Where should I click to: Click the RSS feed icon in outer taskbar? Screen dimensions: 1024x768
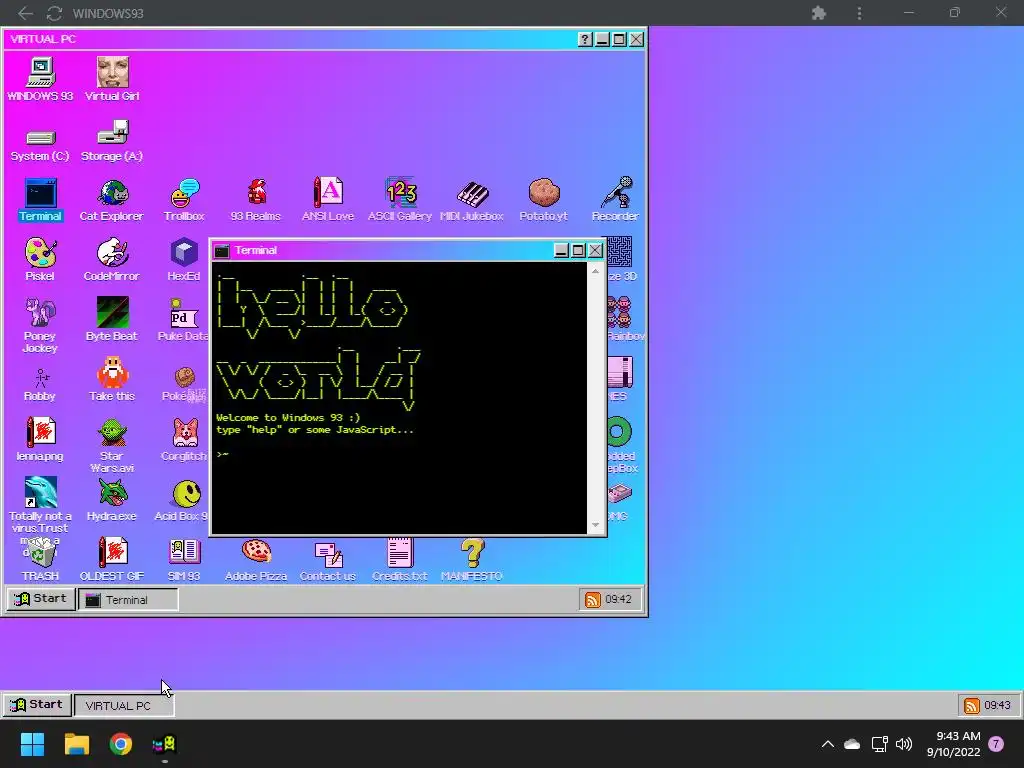click(x=971, y=705)
